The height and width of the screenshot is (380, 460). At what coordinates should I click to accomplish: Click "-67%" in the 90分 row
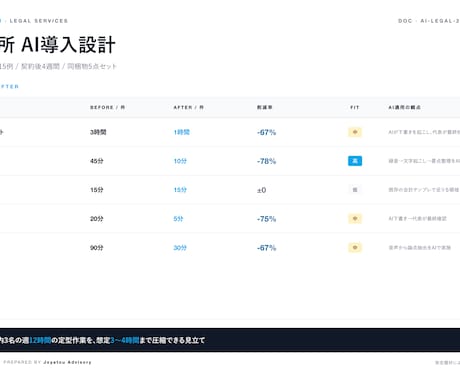266,248
